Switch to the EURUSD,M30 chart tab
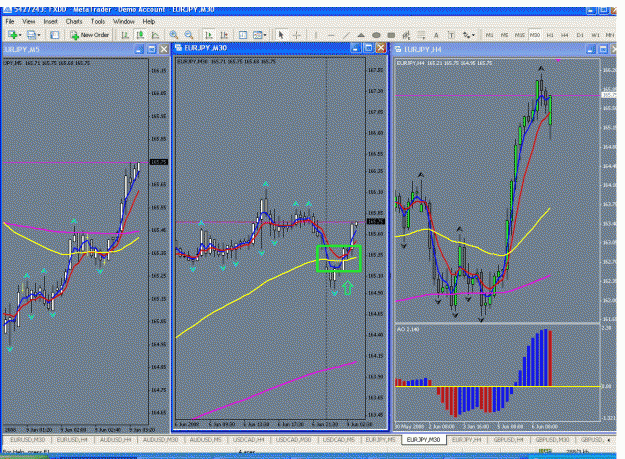The width and height of the screenshot is (625, 459). pyautogui.click(x=28, y=439)
